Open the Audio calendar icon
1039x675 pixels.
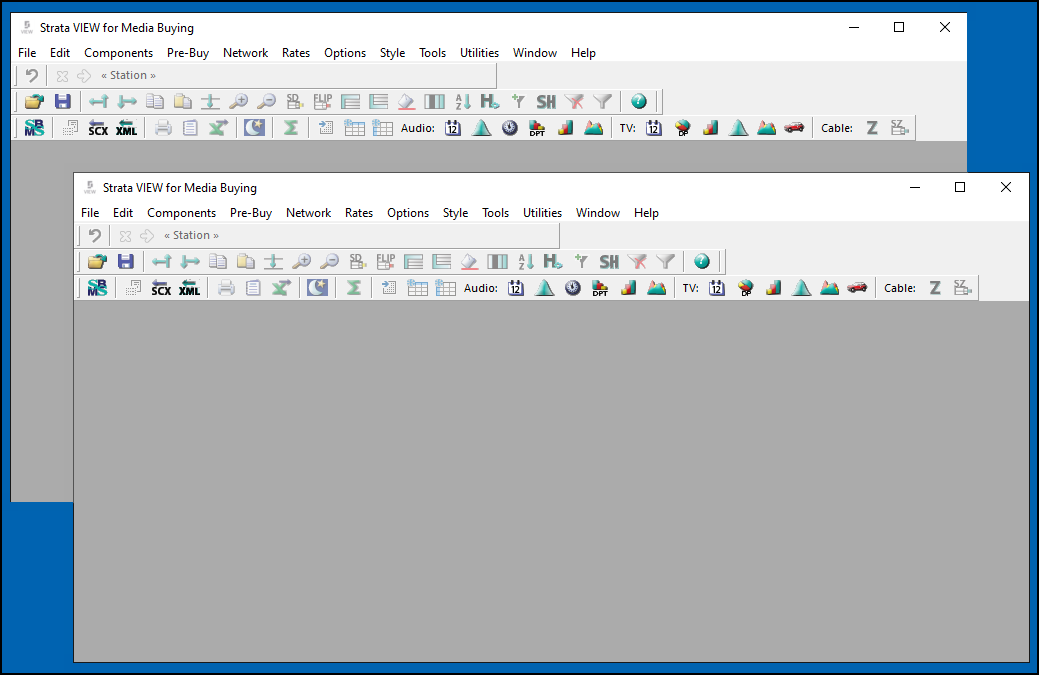(x=516, y=287)
